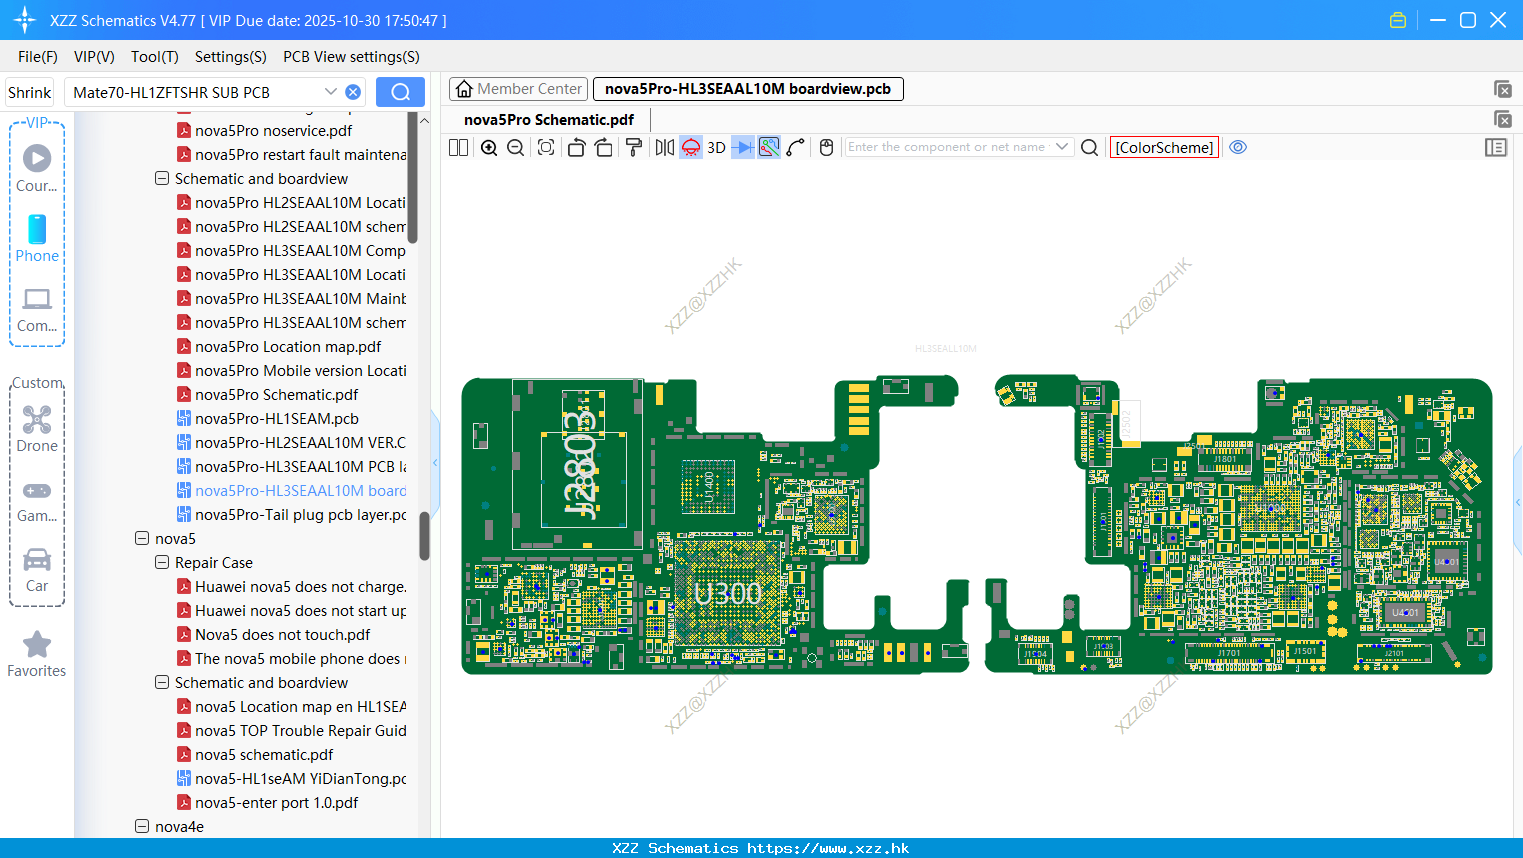
Task: Run the blue search button
Action: [400, 92]
